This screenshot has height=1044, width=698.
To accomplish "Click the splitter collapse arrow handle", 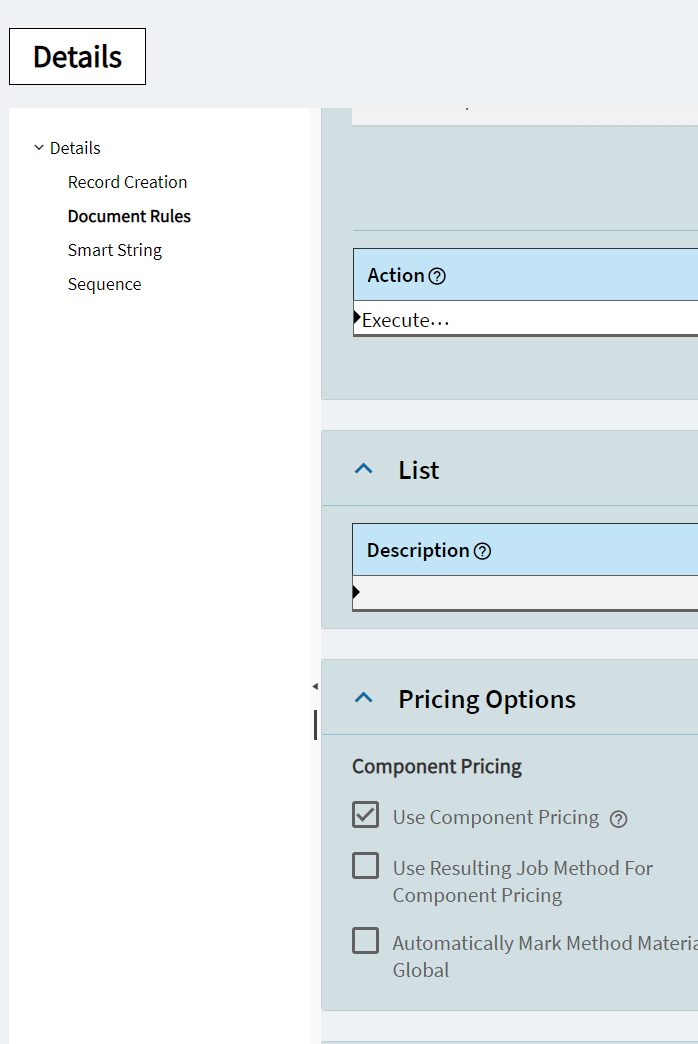I will [x=315, y=686].
